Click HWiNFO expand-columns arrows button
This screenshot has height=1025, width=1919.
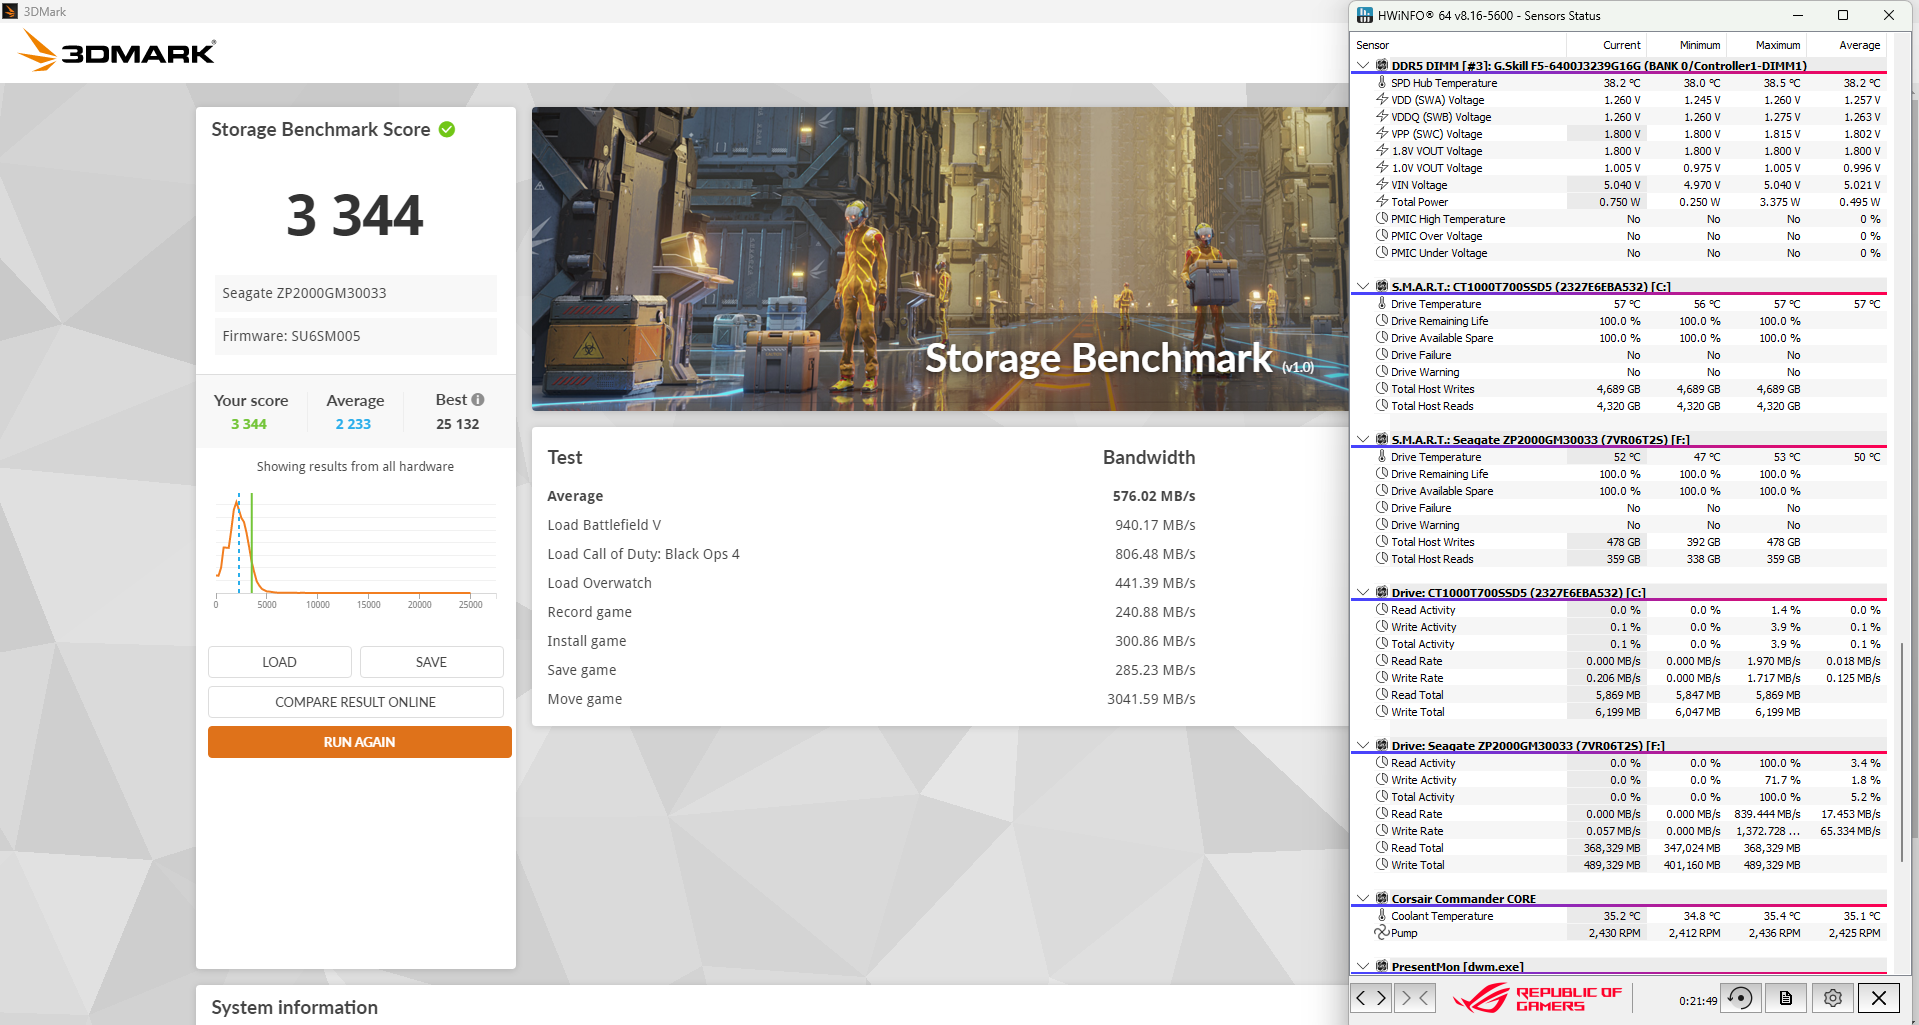click(x=1371, y=997)
